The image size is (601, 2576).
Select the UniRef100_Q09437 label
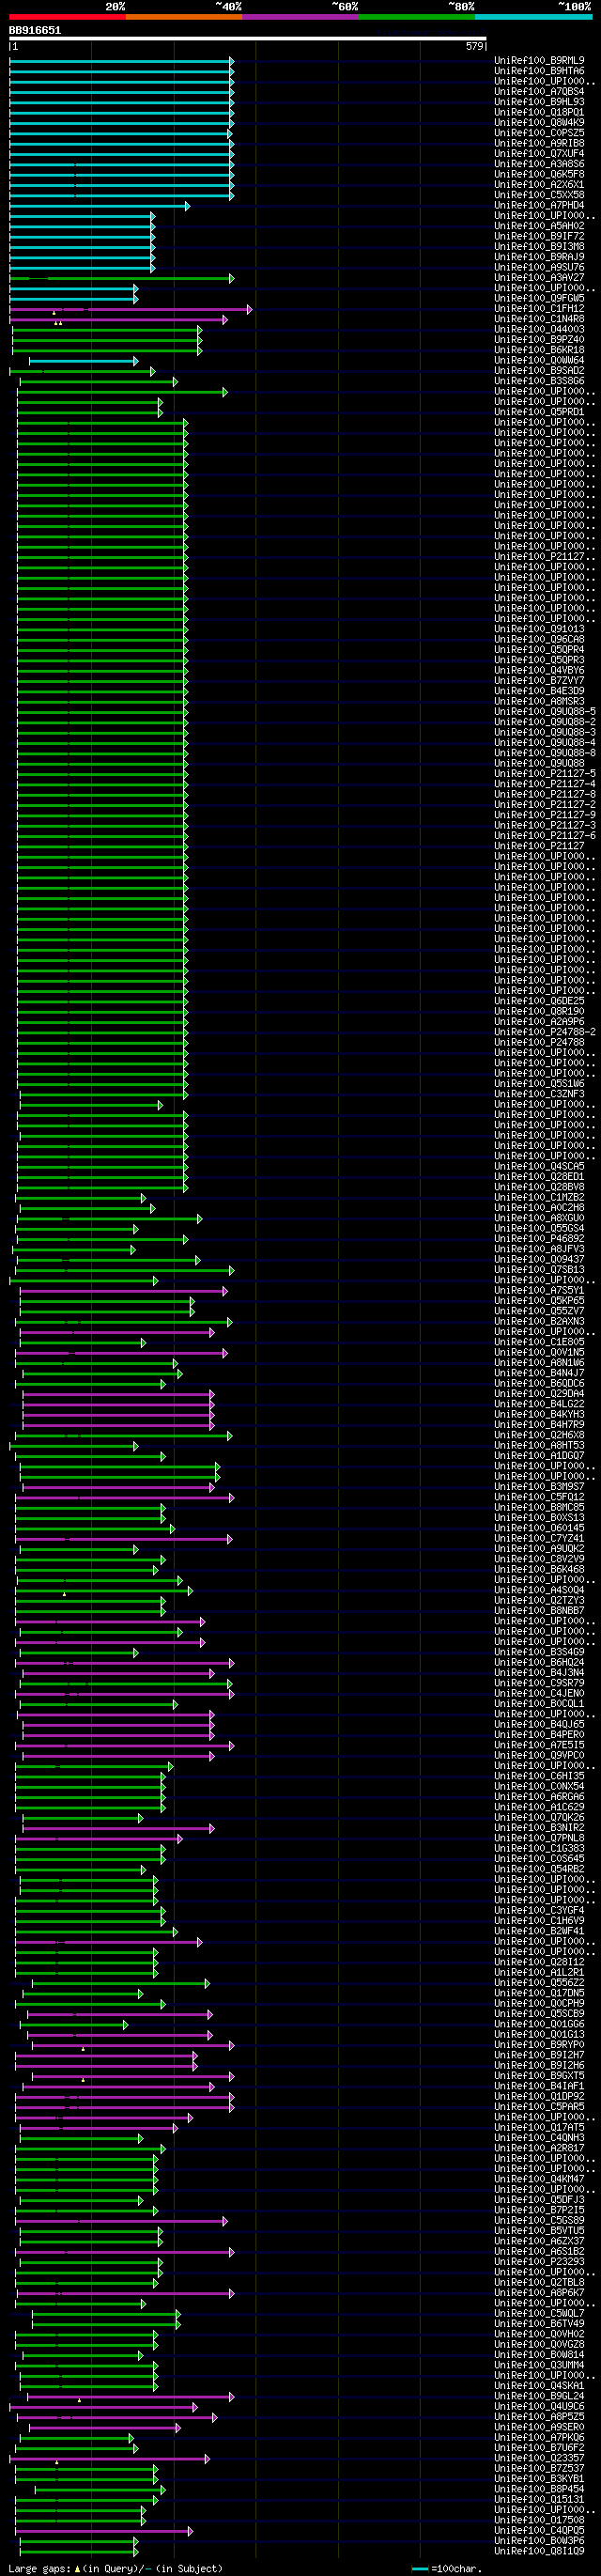[x=539, y=1260]
